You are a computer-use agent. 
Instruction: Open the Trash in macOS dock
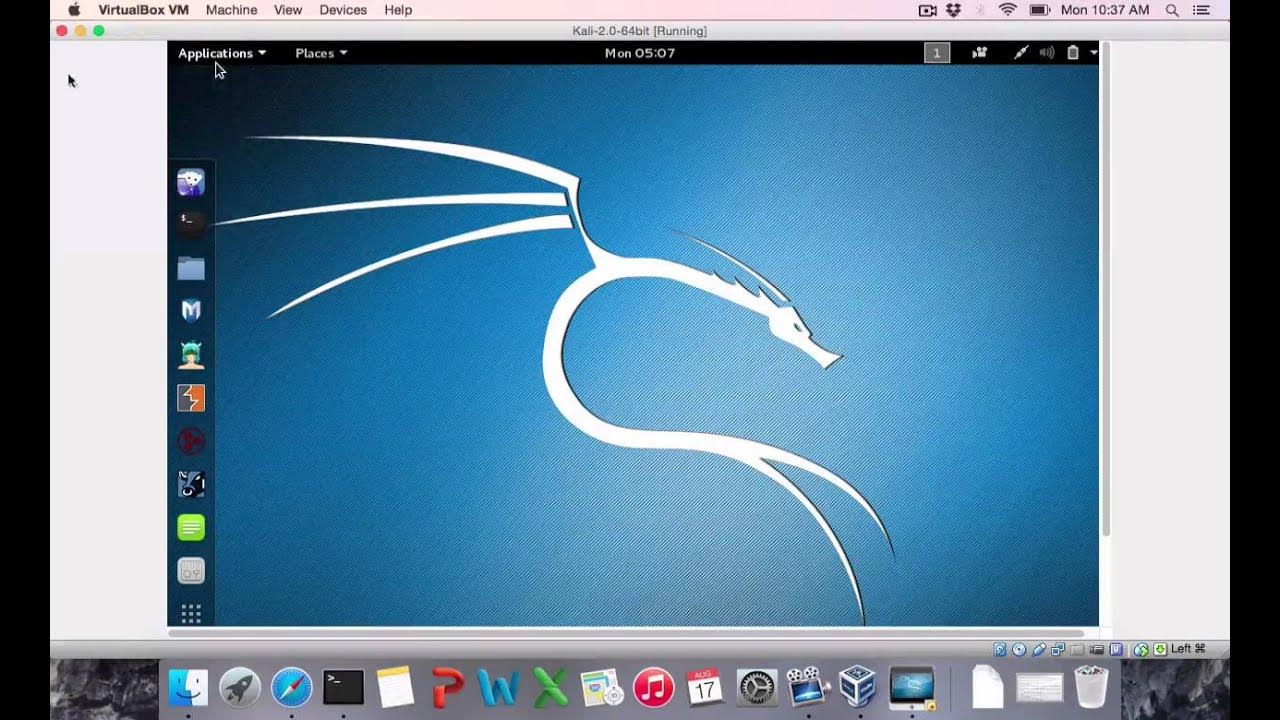point(1091,688)
